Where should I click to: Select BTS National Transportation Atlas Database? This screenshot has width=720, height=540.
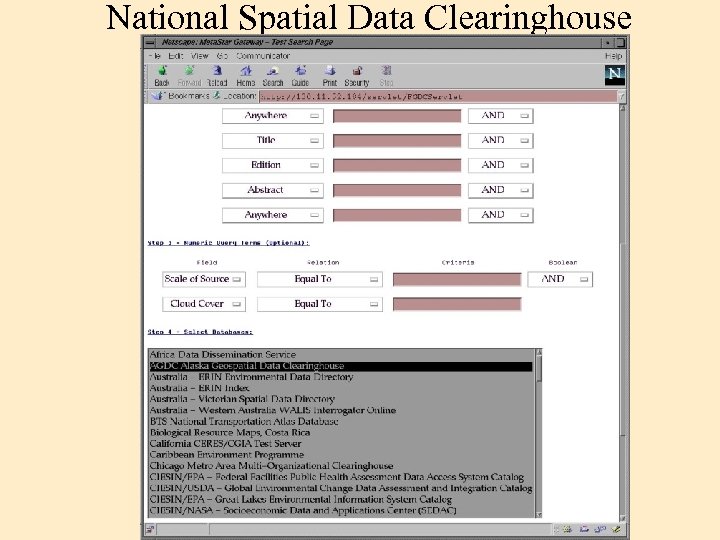click(341, 422)
